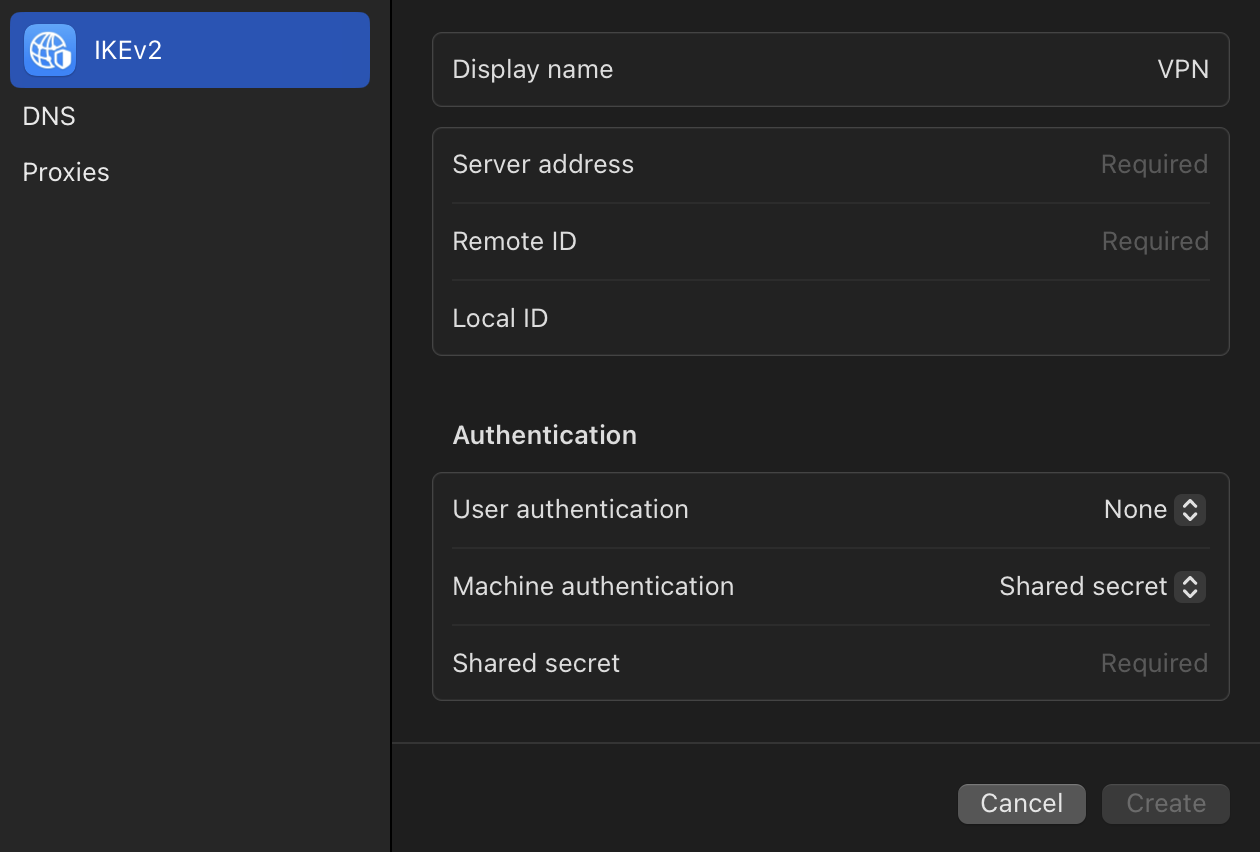This screenshot has height=852, width=1260.
Task: Click the IKEv2 globe shield icon
Action: [50, 50]
